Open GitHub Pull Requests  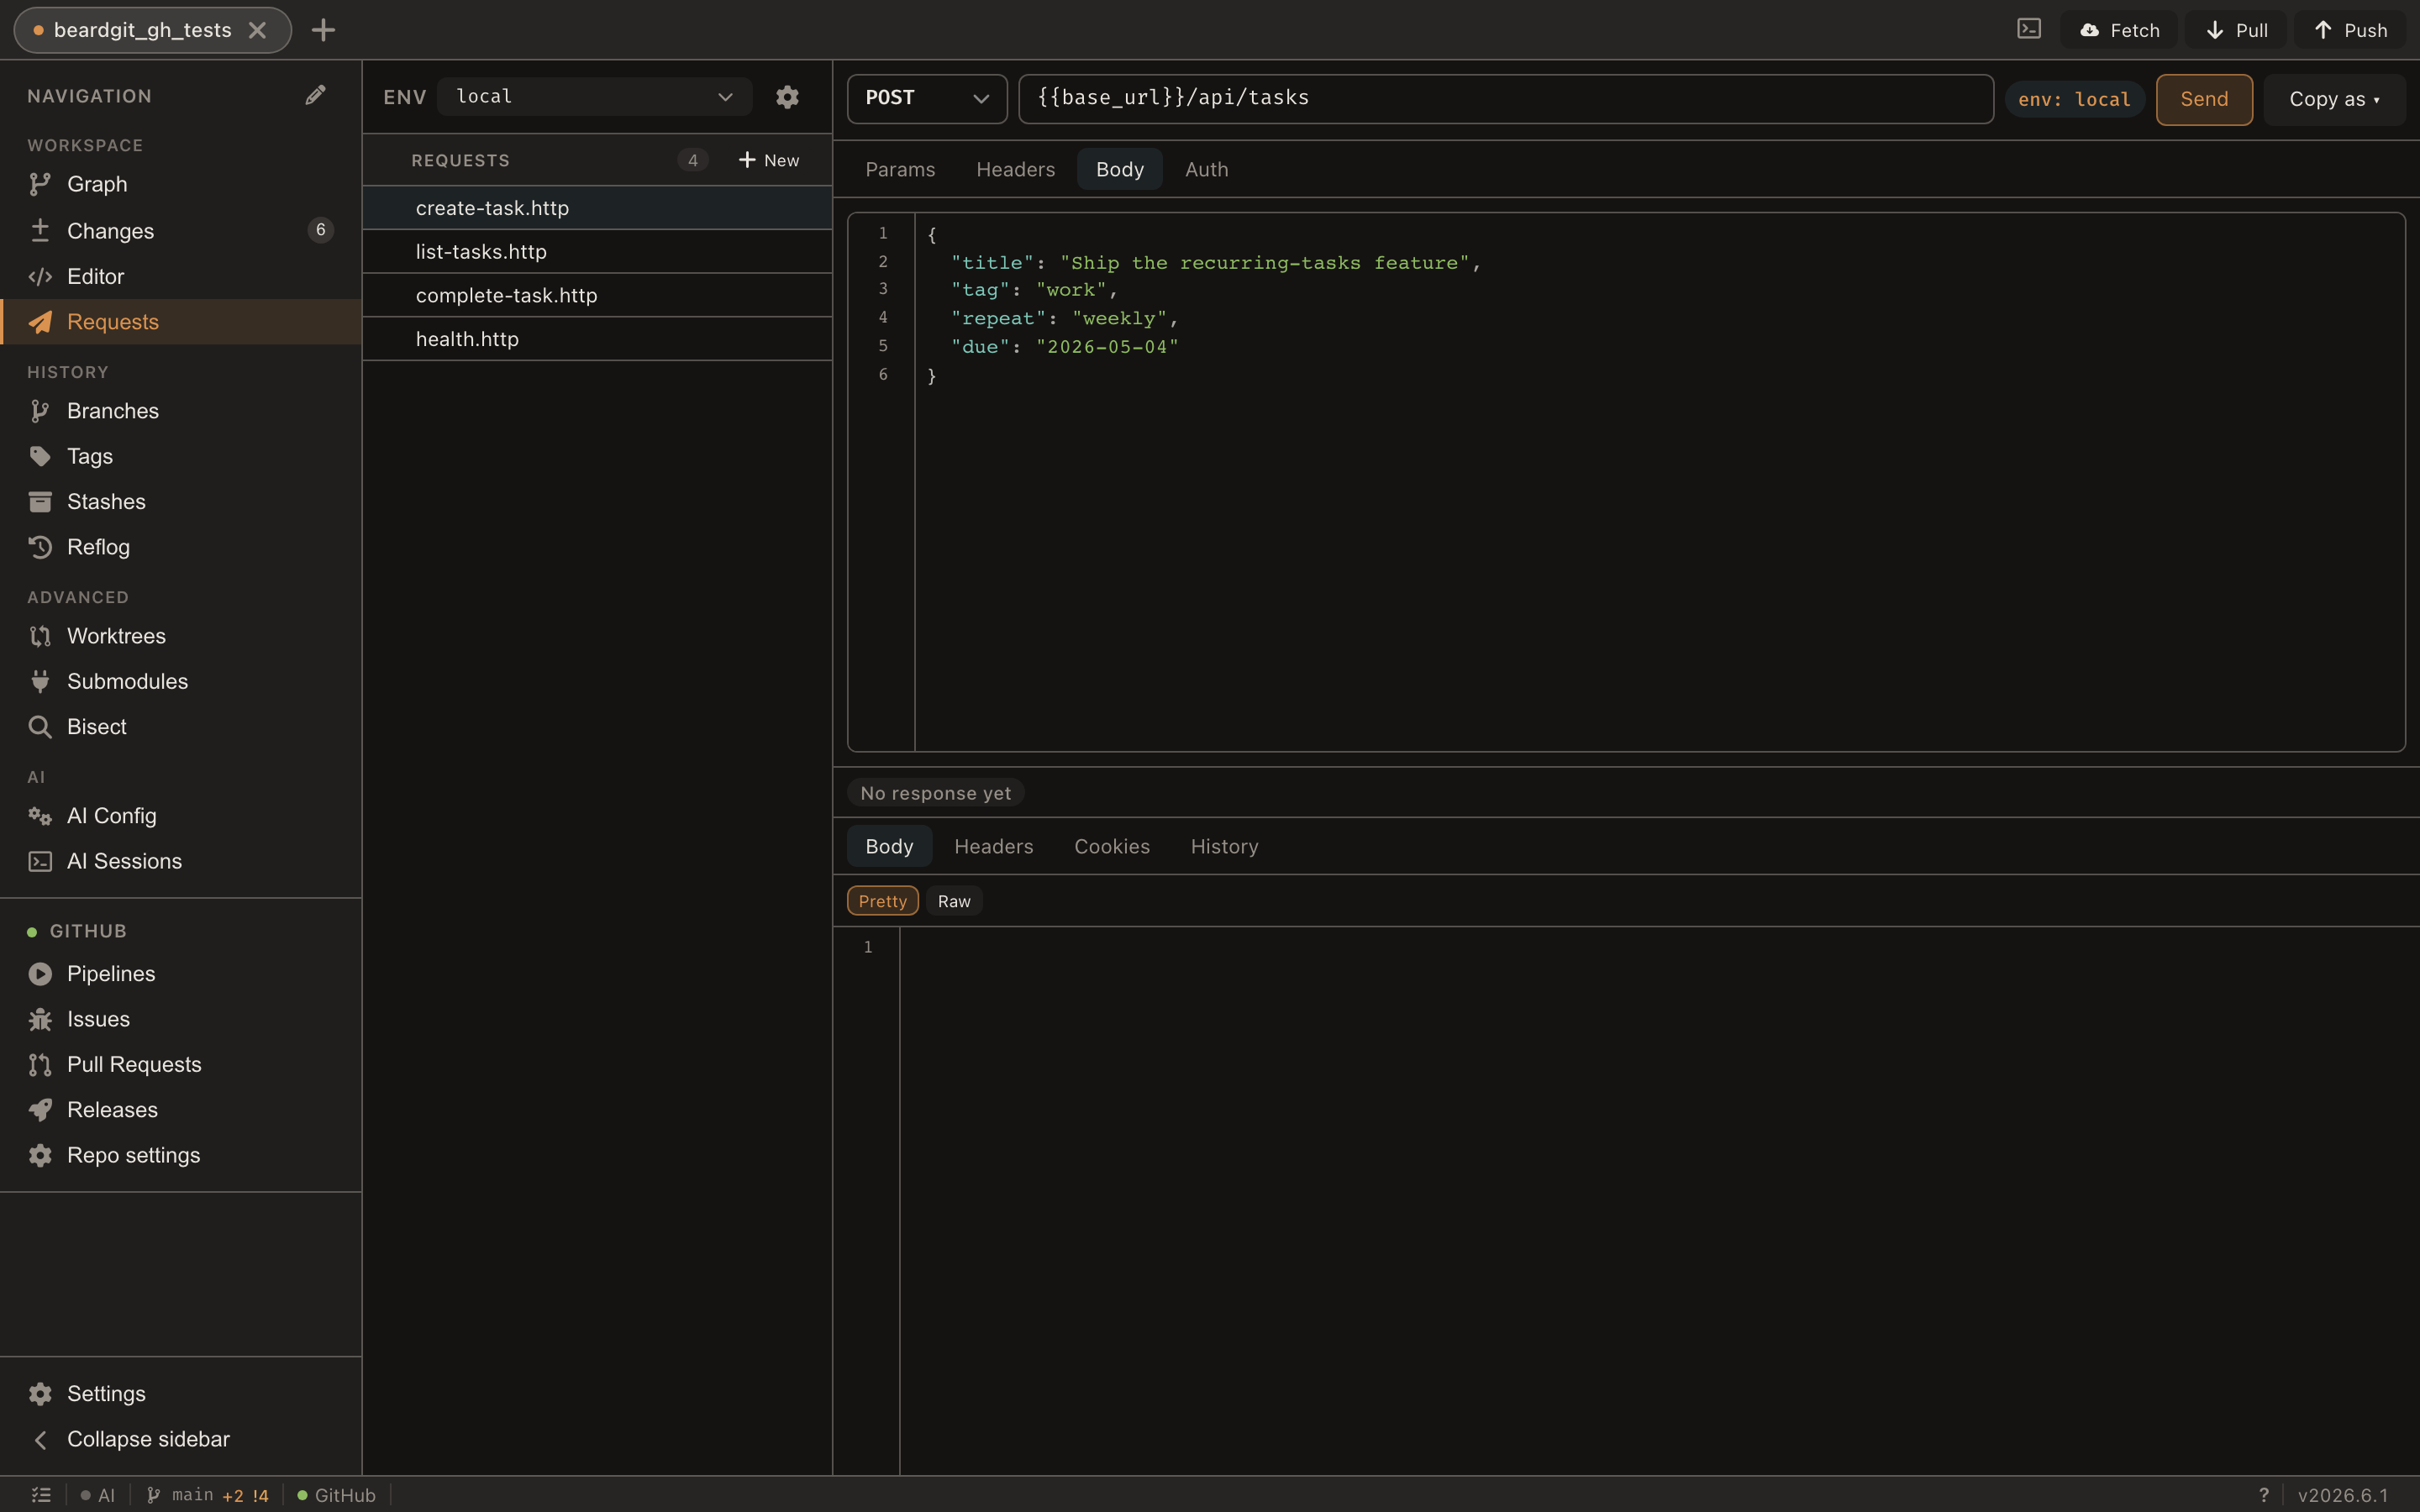coord(180,1064)
